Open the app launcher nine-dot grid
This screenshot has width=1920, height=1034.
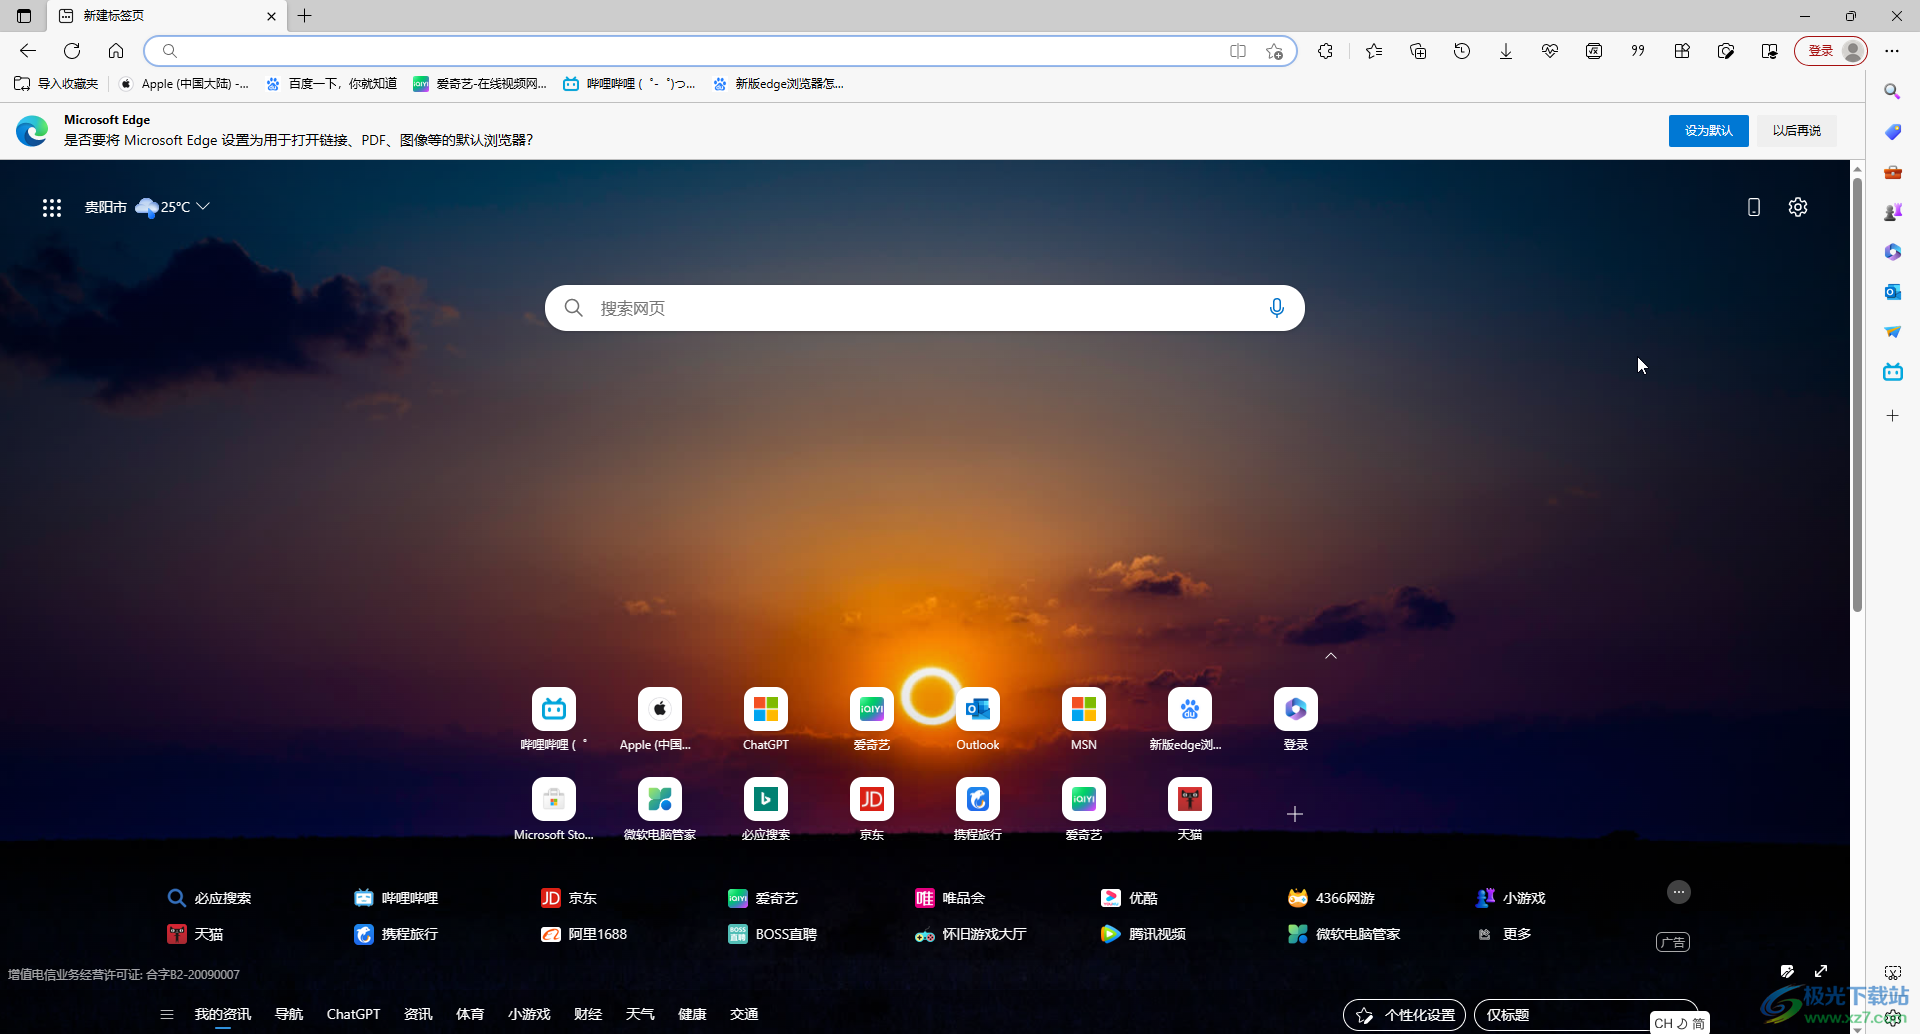[x=52, y=207]
